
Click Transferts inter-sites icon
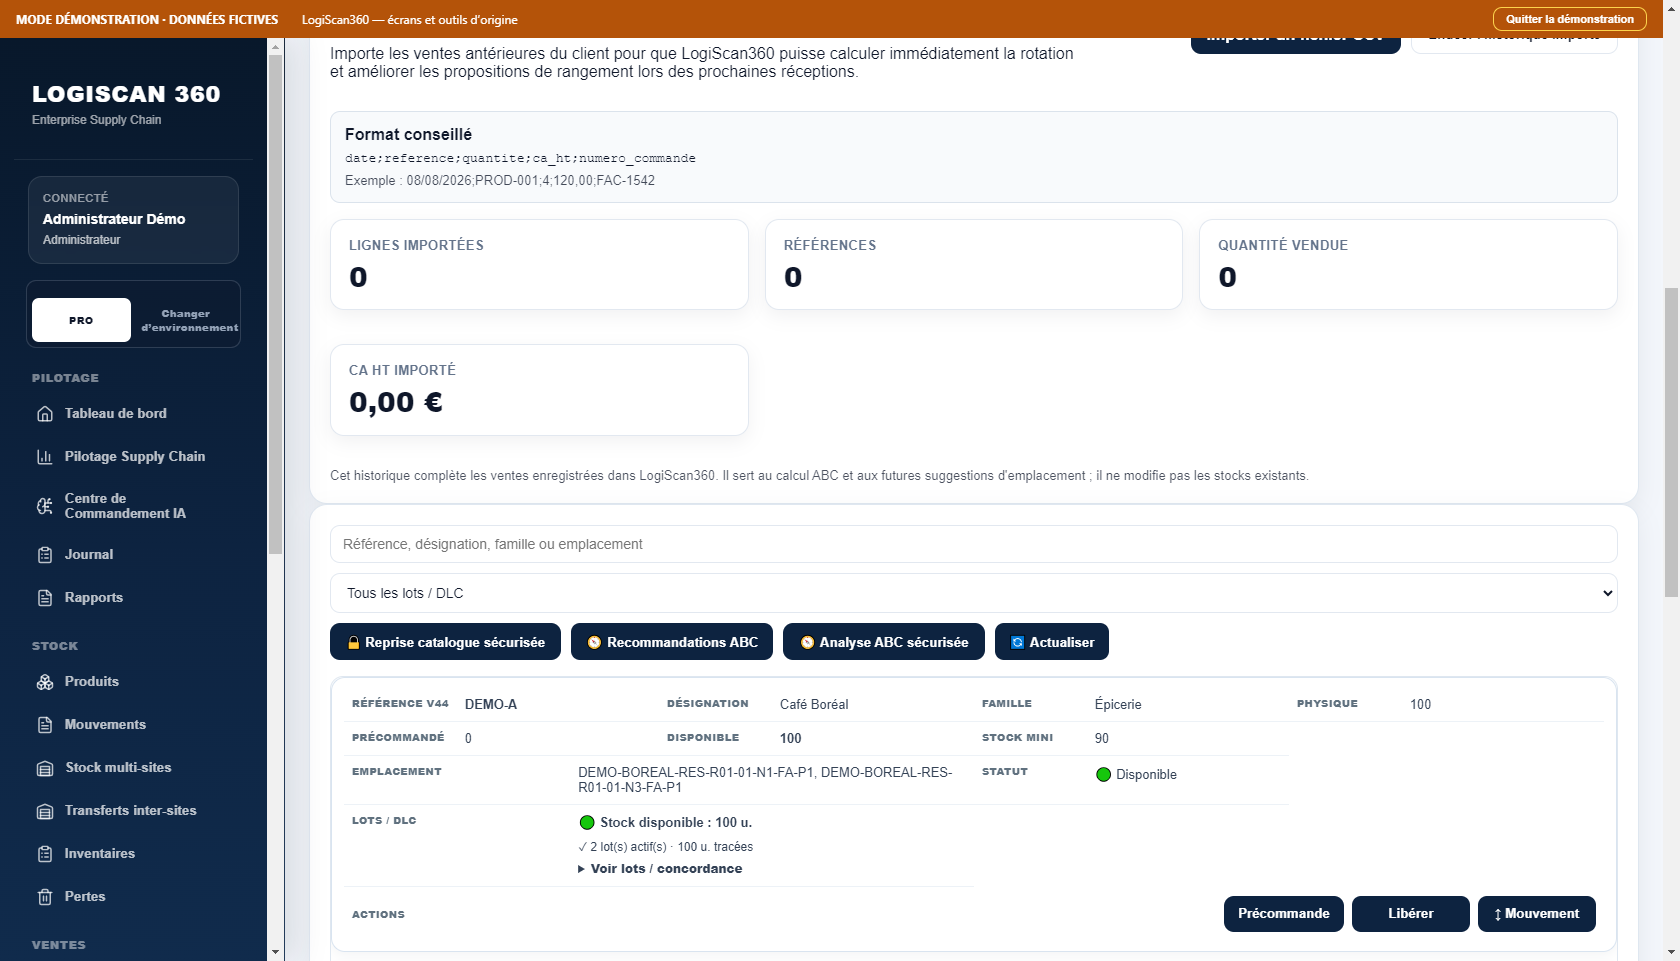coord(45,811)
